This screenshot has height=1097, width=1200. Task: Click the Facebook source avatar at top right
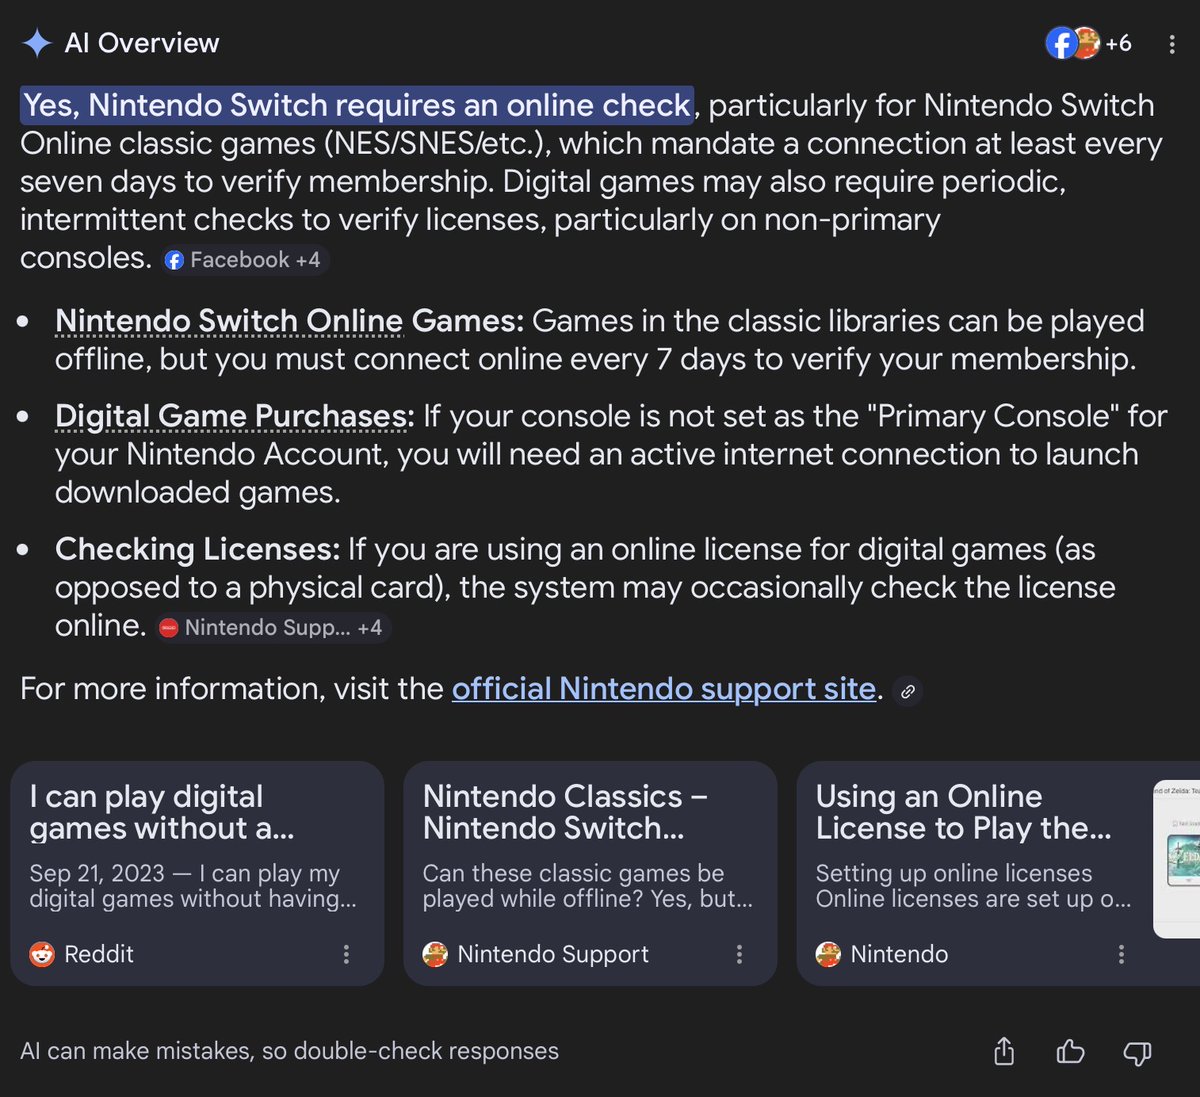(1061, 43)
